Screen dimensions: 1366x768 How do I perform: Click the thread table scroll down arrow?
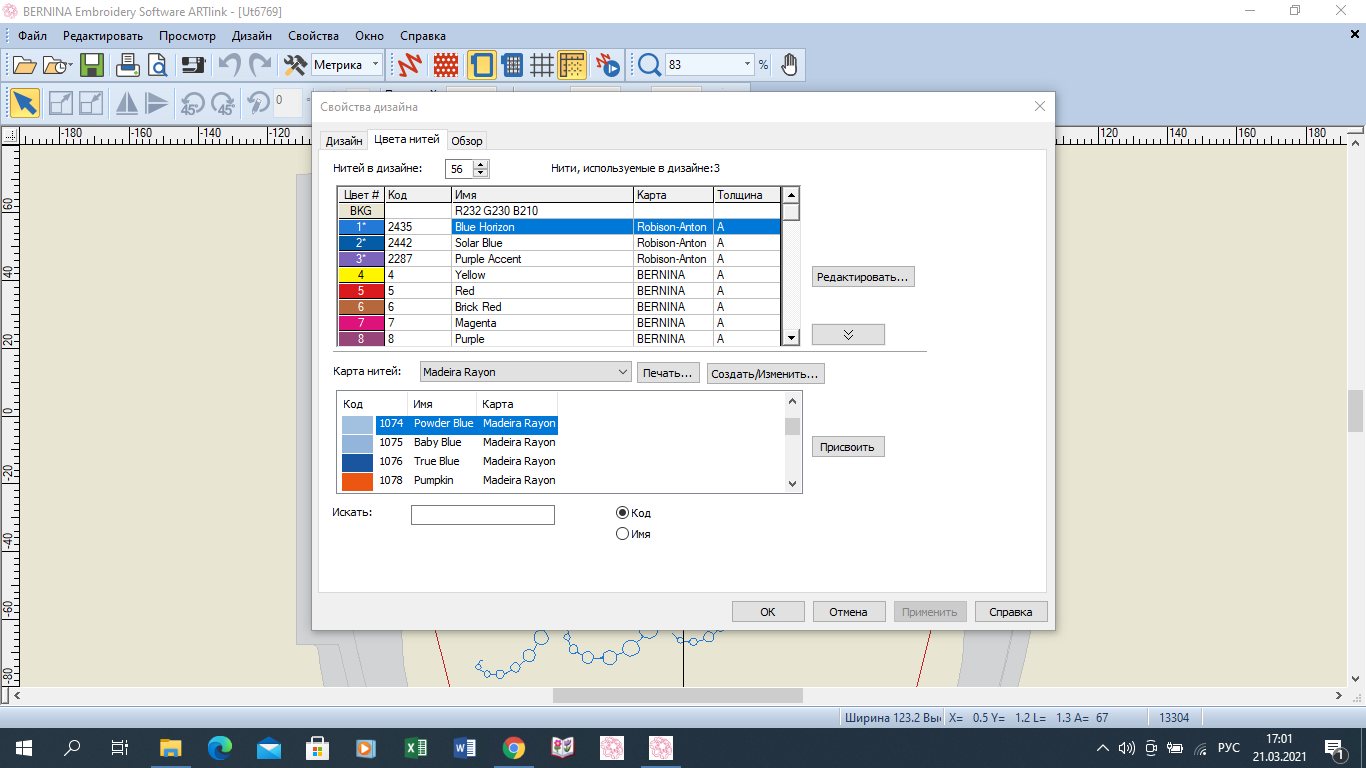pyautogui.click(x=791, y=338)
